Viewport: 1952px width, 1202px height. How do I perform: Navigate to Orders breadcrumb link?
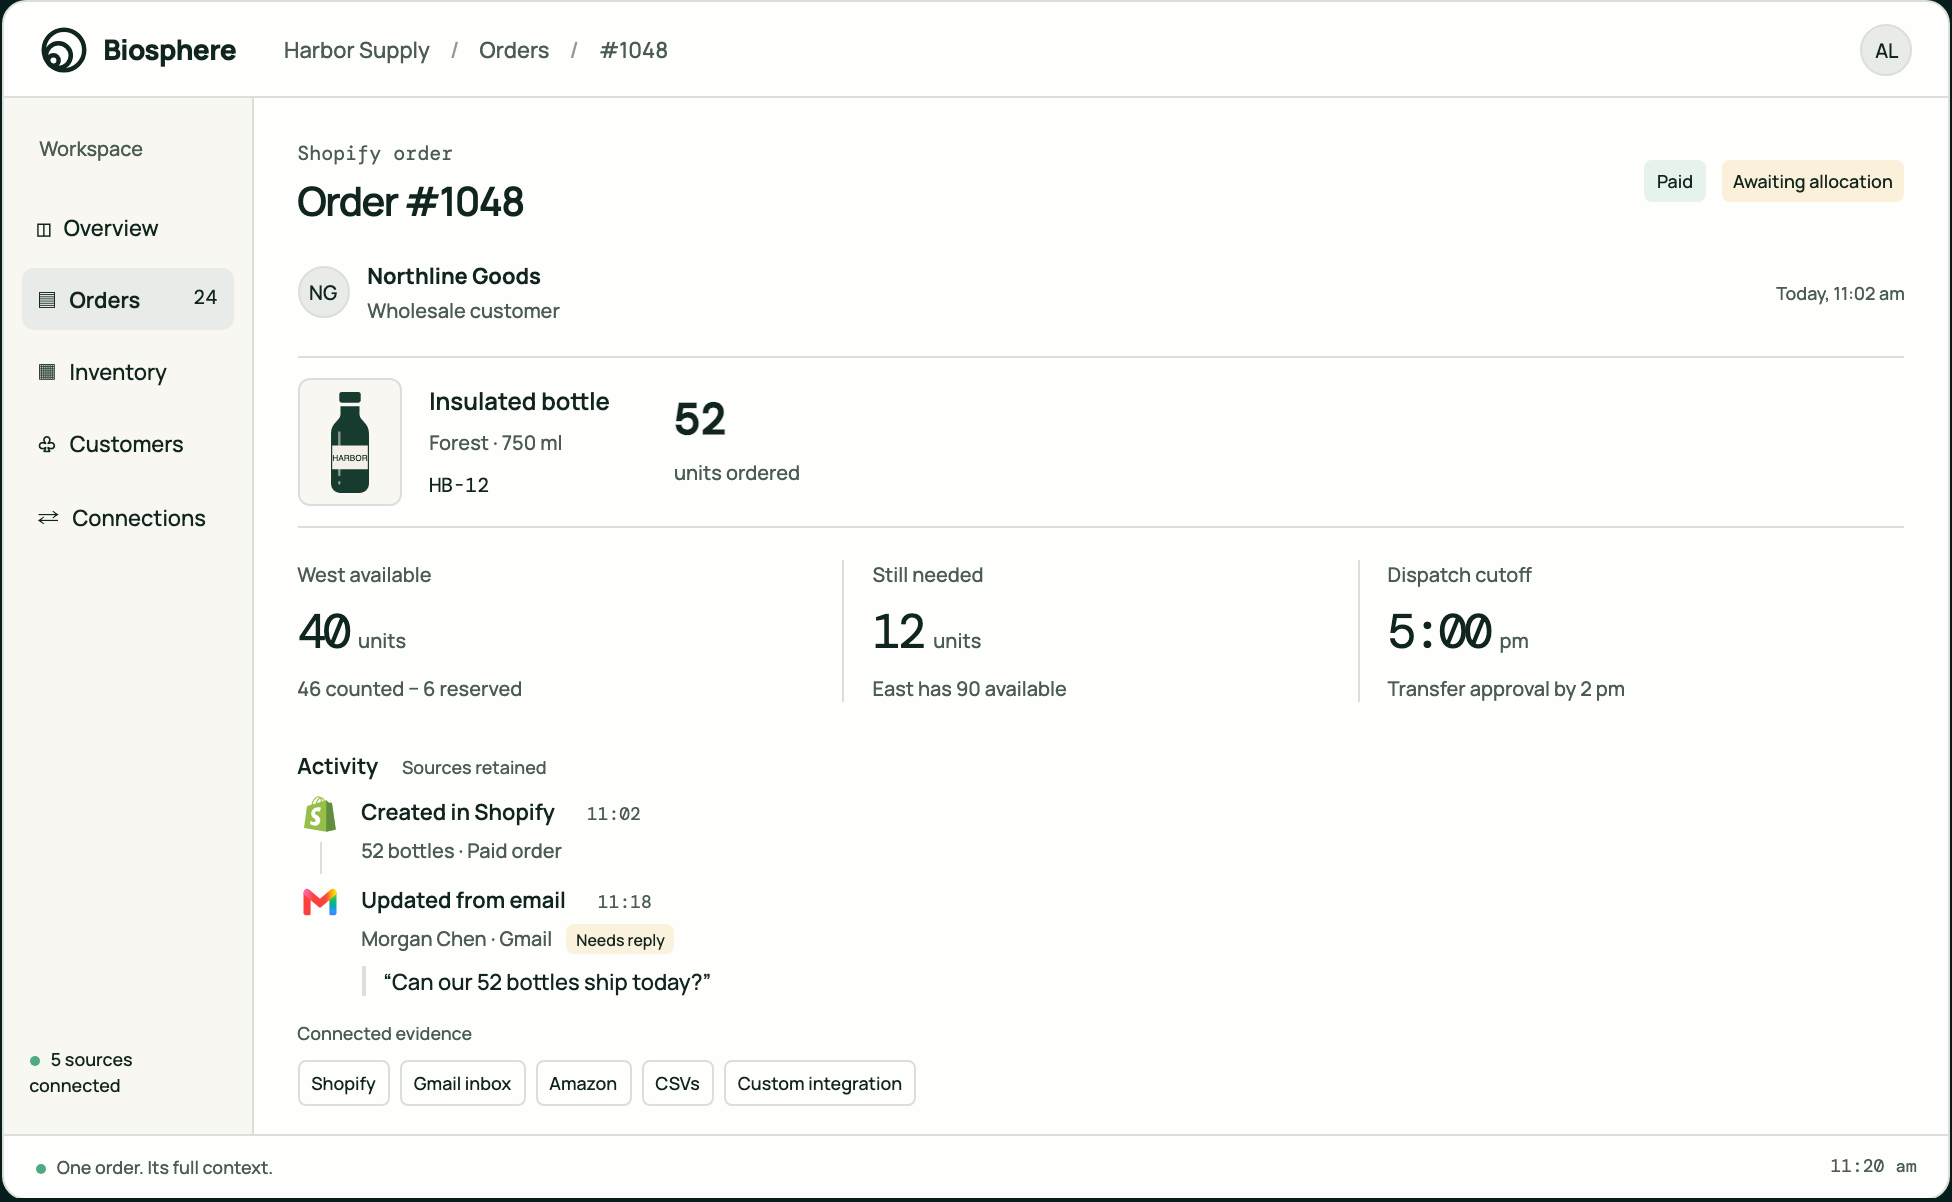514,50
